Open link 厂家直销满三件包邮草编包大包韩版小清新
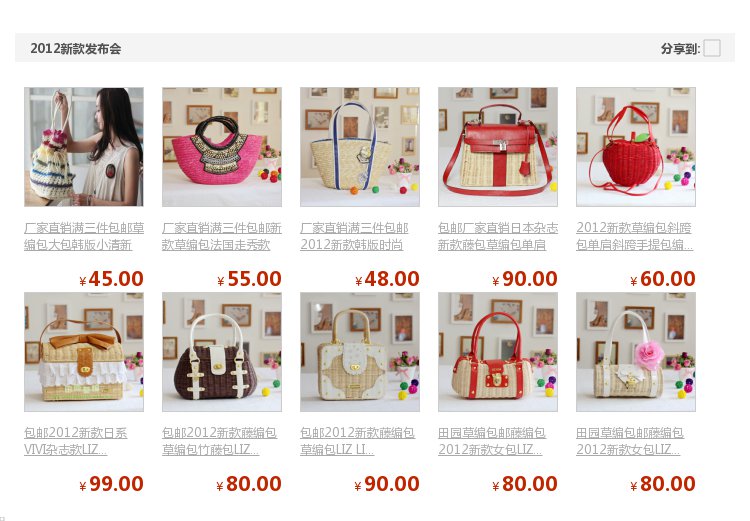The height and width of the screenshot is (521, 750). (x=84, y=236)
